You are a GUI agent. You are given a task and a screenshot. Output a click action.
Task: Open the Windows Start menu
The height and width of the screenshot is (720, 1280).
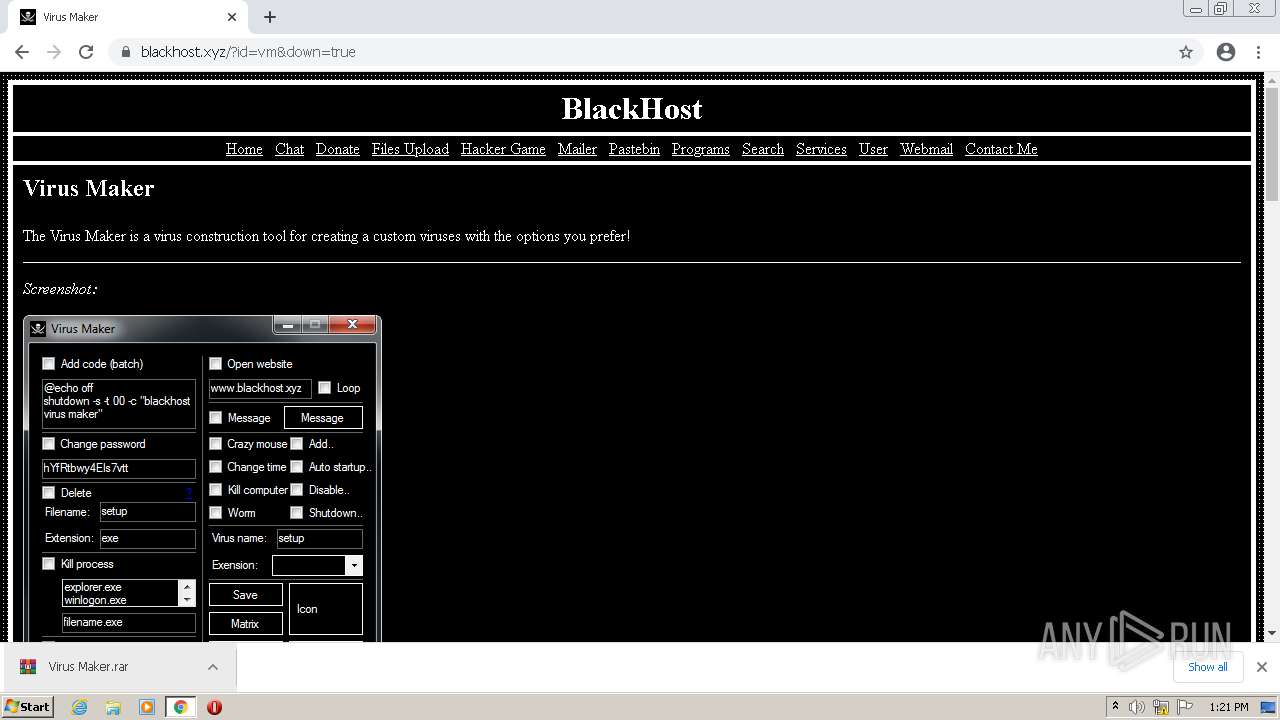coord(27,706)
